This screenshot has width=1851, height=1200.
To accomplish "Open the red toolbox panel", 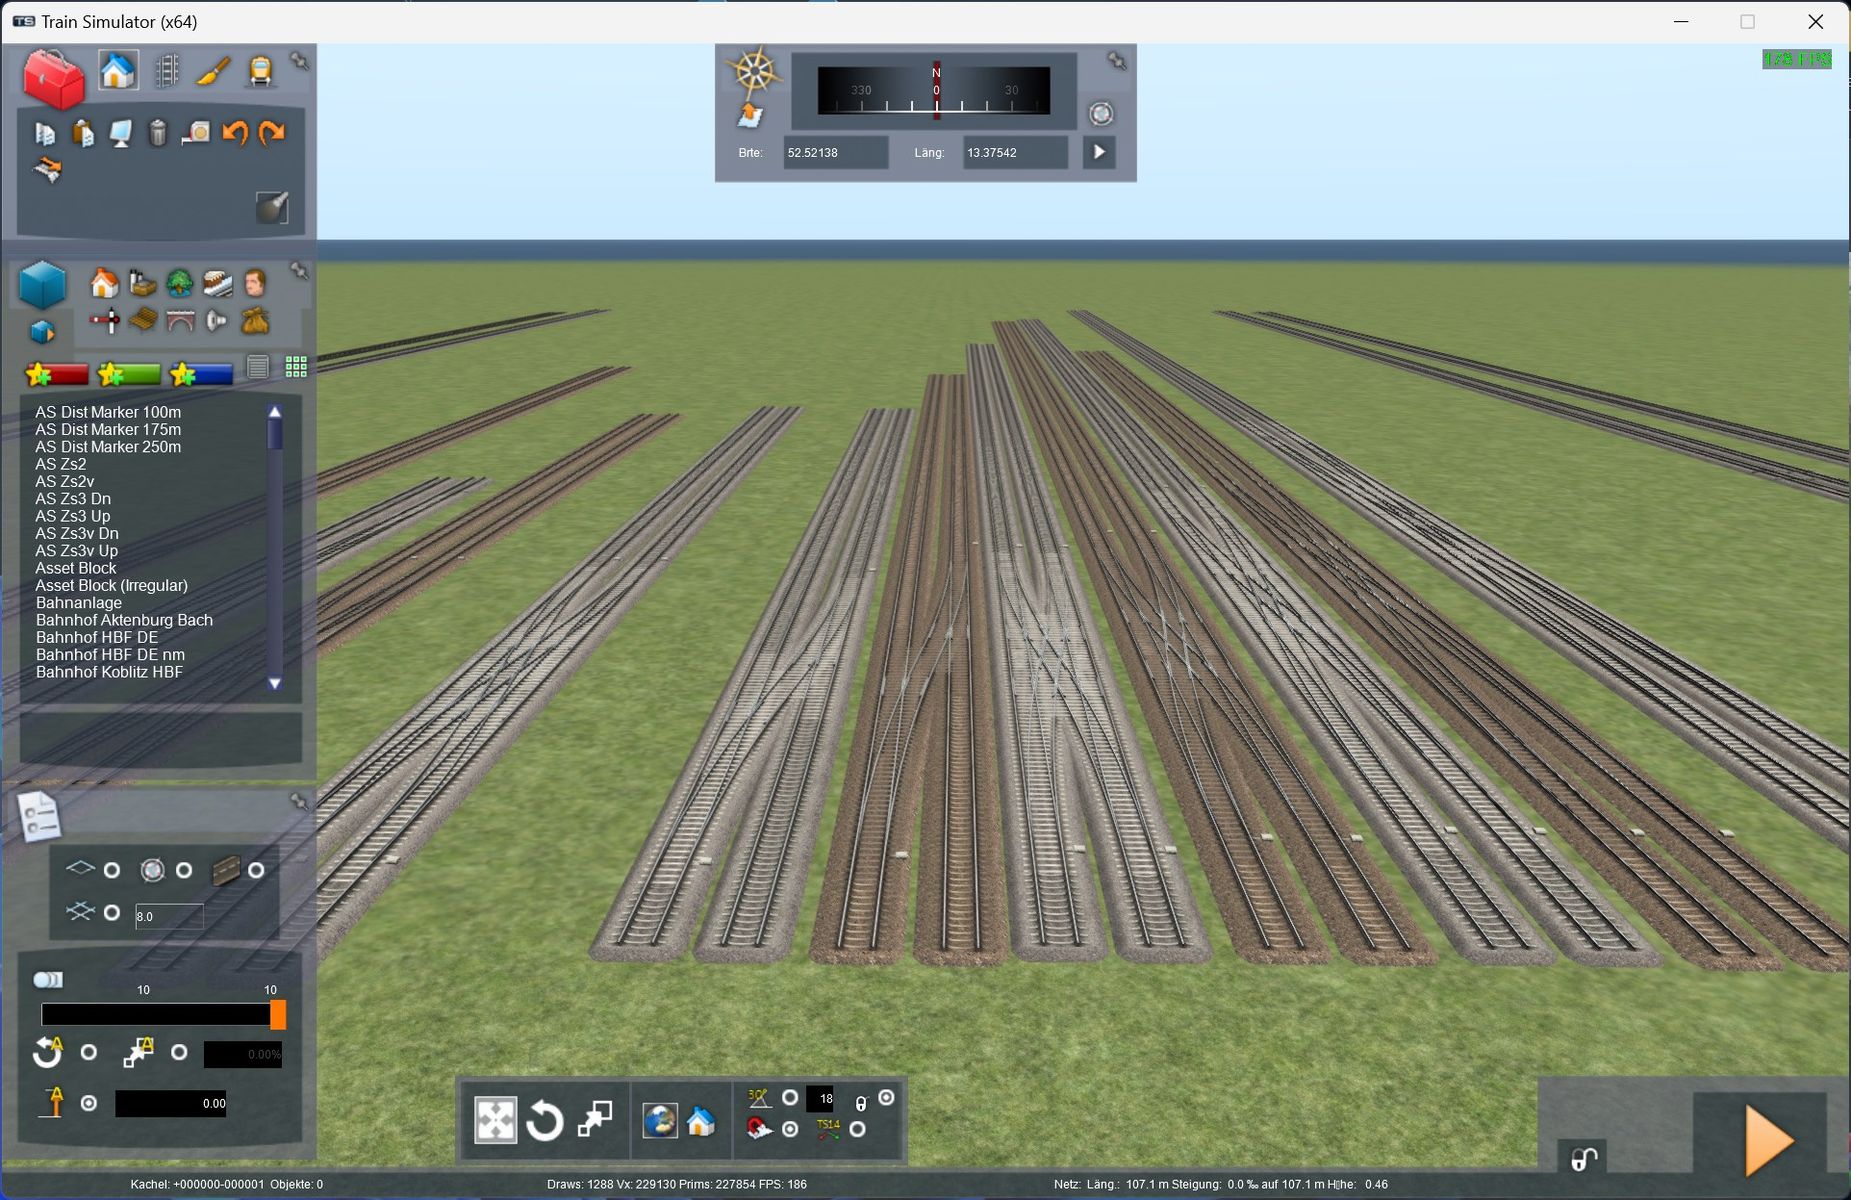I will pyautogui.click(x=53, y=78).
